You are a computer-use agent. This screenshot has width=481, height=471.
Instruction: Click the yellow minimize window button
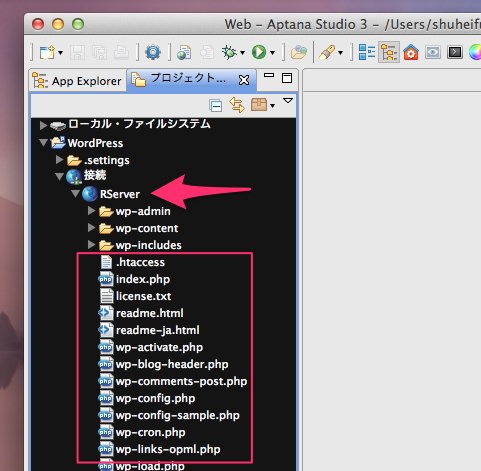coord(58,24)
